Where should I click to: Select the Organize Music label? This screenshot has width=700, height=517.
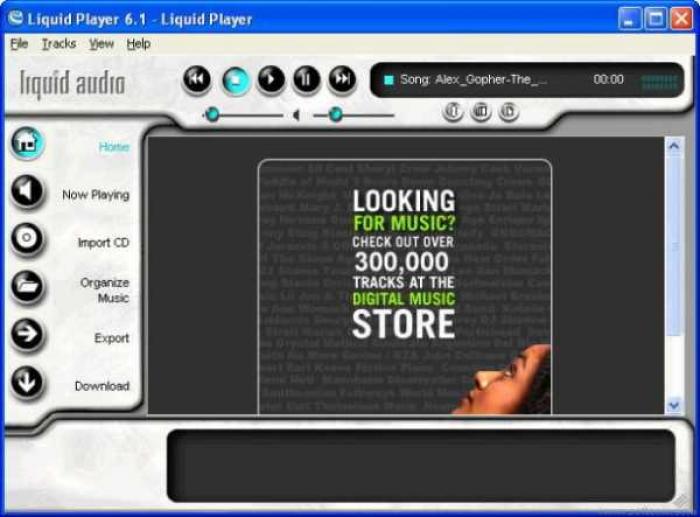coord(105,290)
